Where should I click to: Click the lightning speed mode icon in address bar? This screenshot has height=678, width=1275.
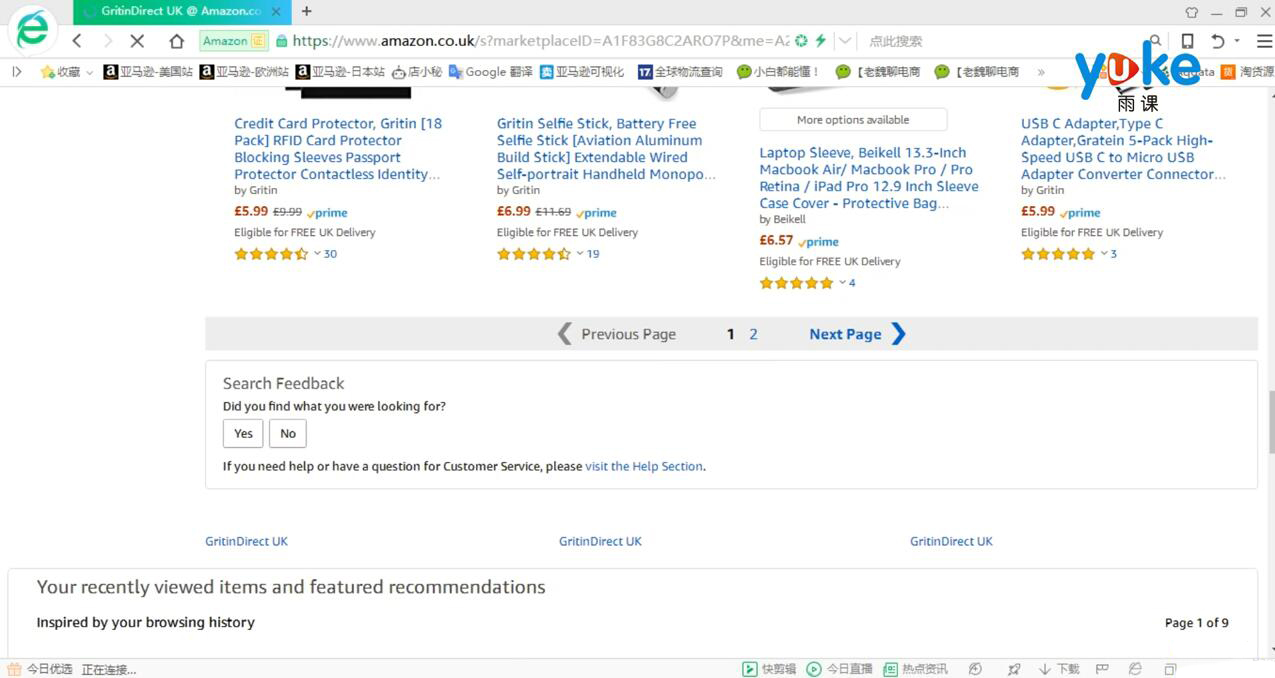[821, 41]
